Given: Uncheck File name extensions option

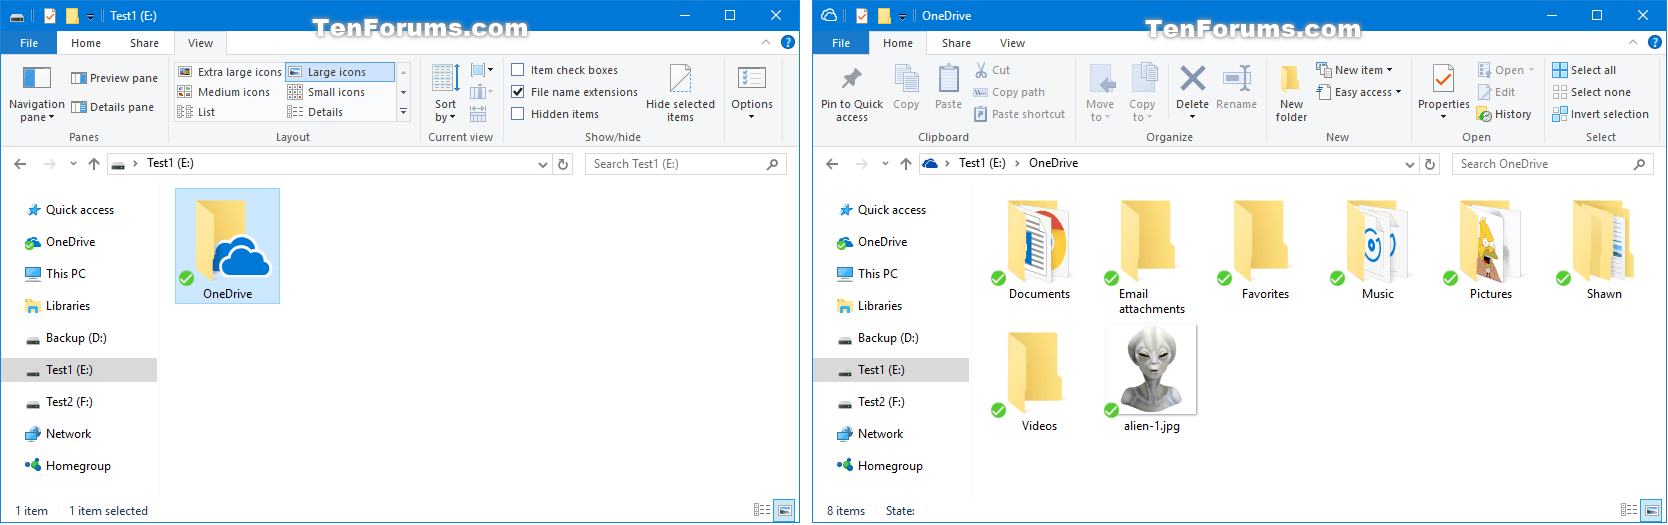Looking at the screenshot, I should pyautogui.click(x=575, y=92).
